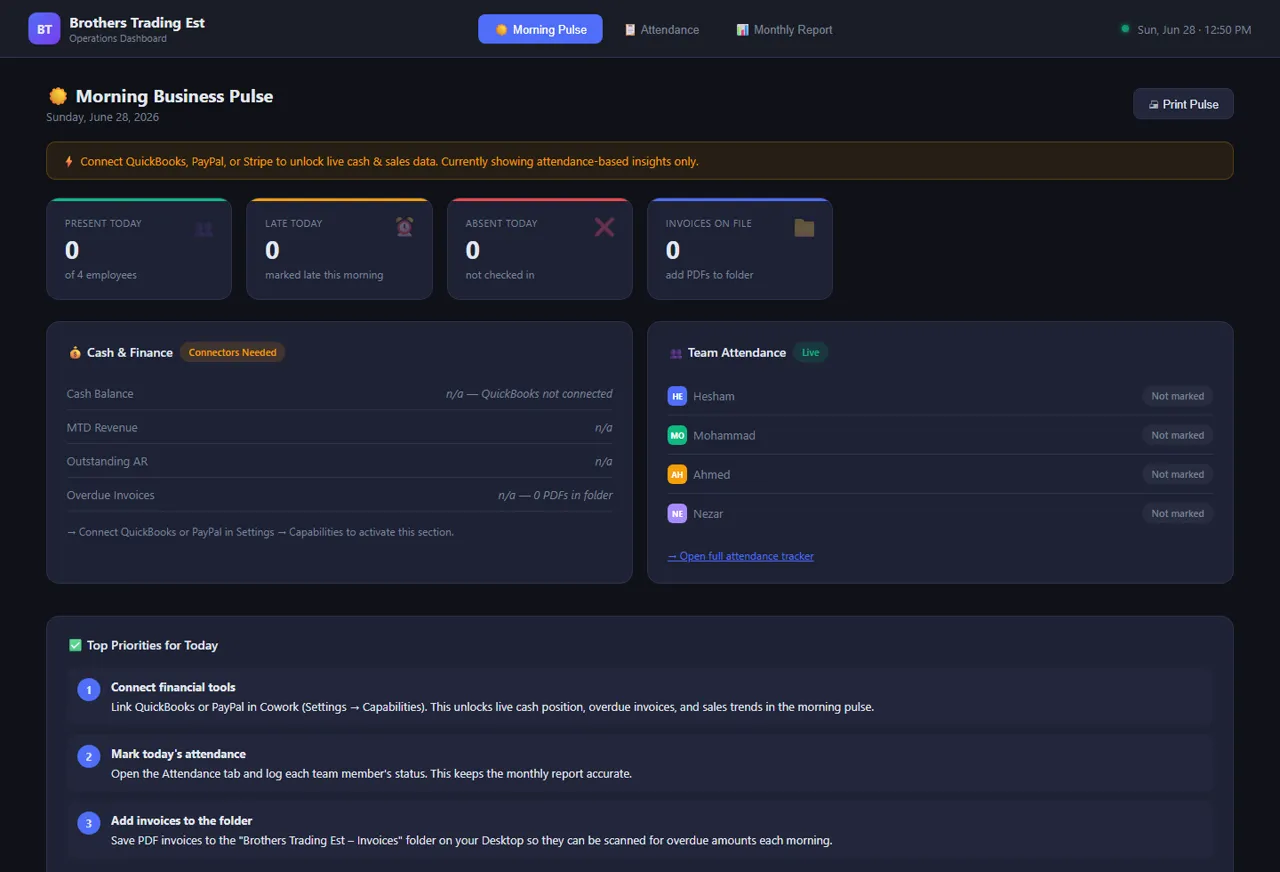The width and height of the screenshot is (1280, 872).
Task: Click the MO avatar for Mohammad
Action: (677, 435)
